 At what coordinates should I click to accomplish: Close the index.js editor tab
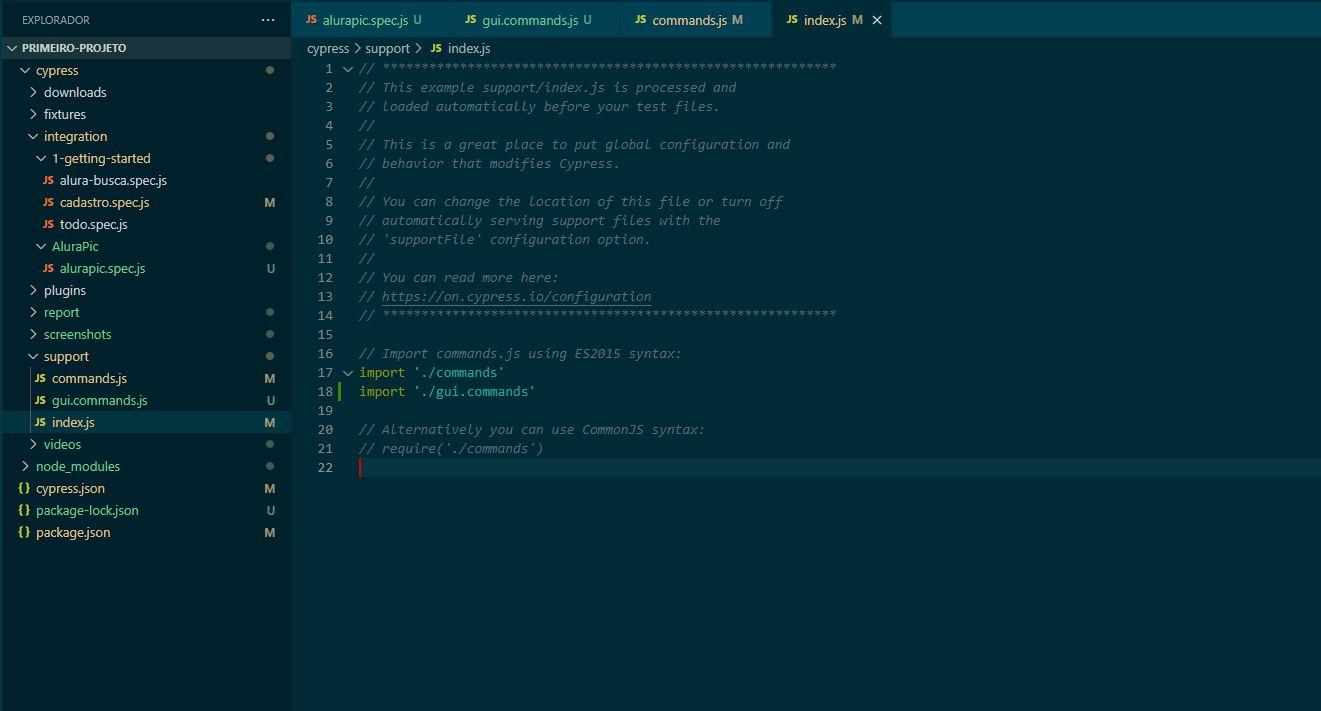tap(877, 20)
